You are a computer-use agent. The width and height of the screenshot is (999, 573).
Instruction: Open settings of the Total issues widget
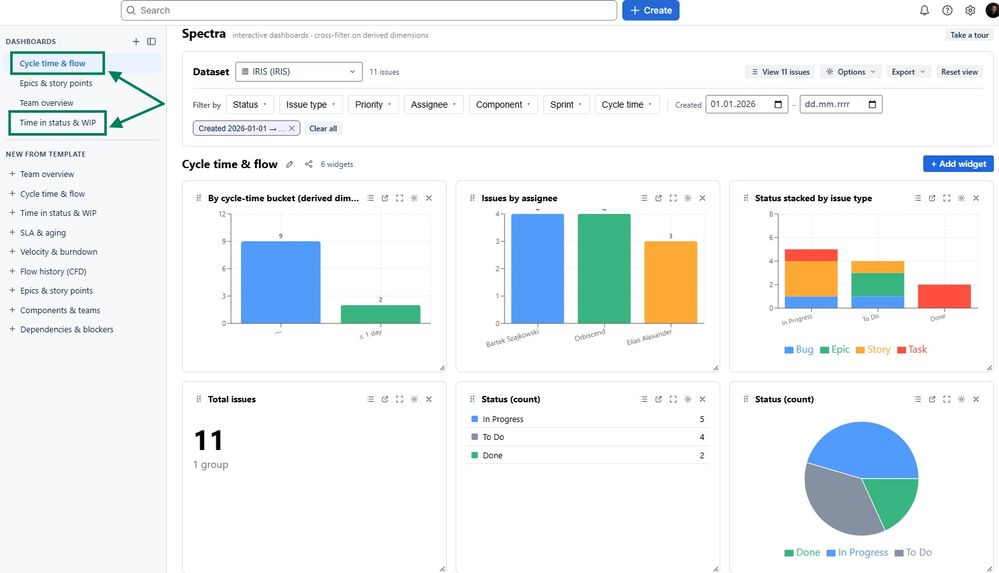pyautogui.click(x=414, y=399)
